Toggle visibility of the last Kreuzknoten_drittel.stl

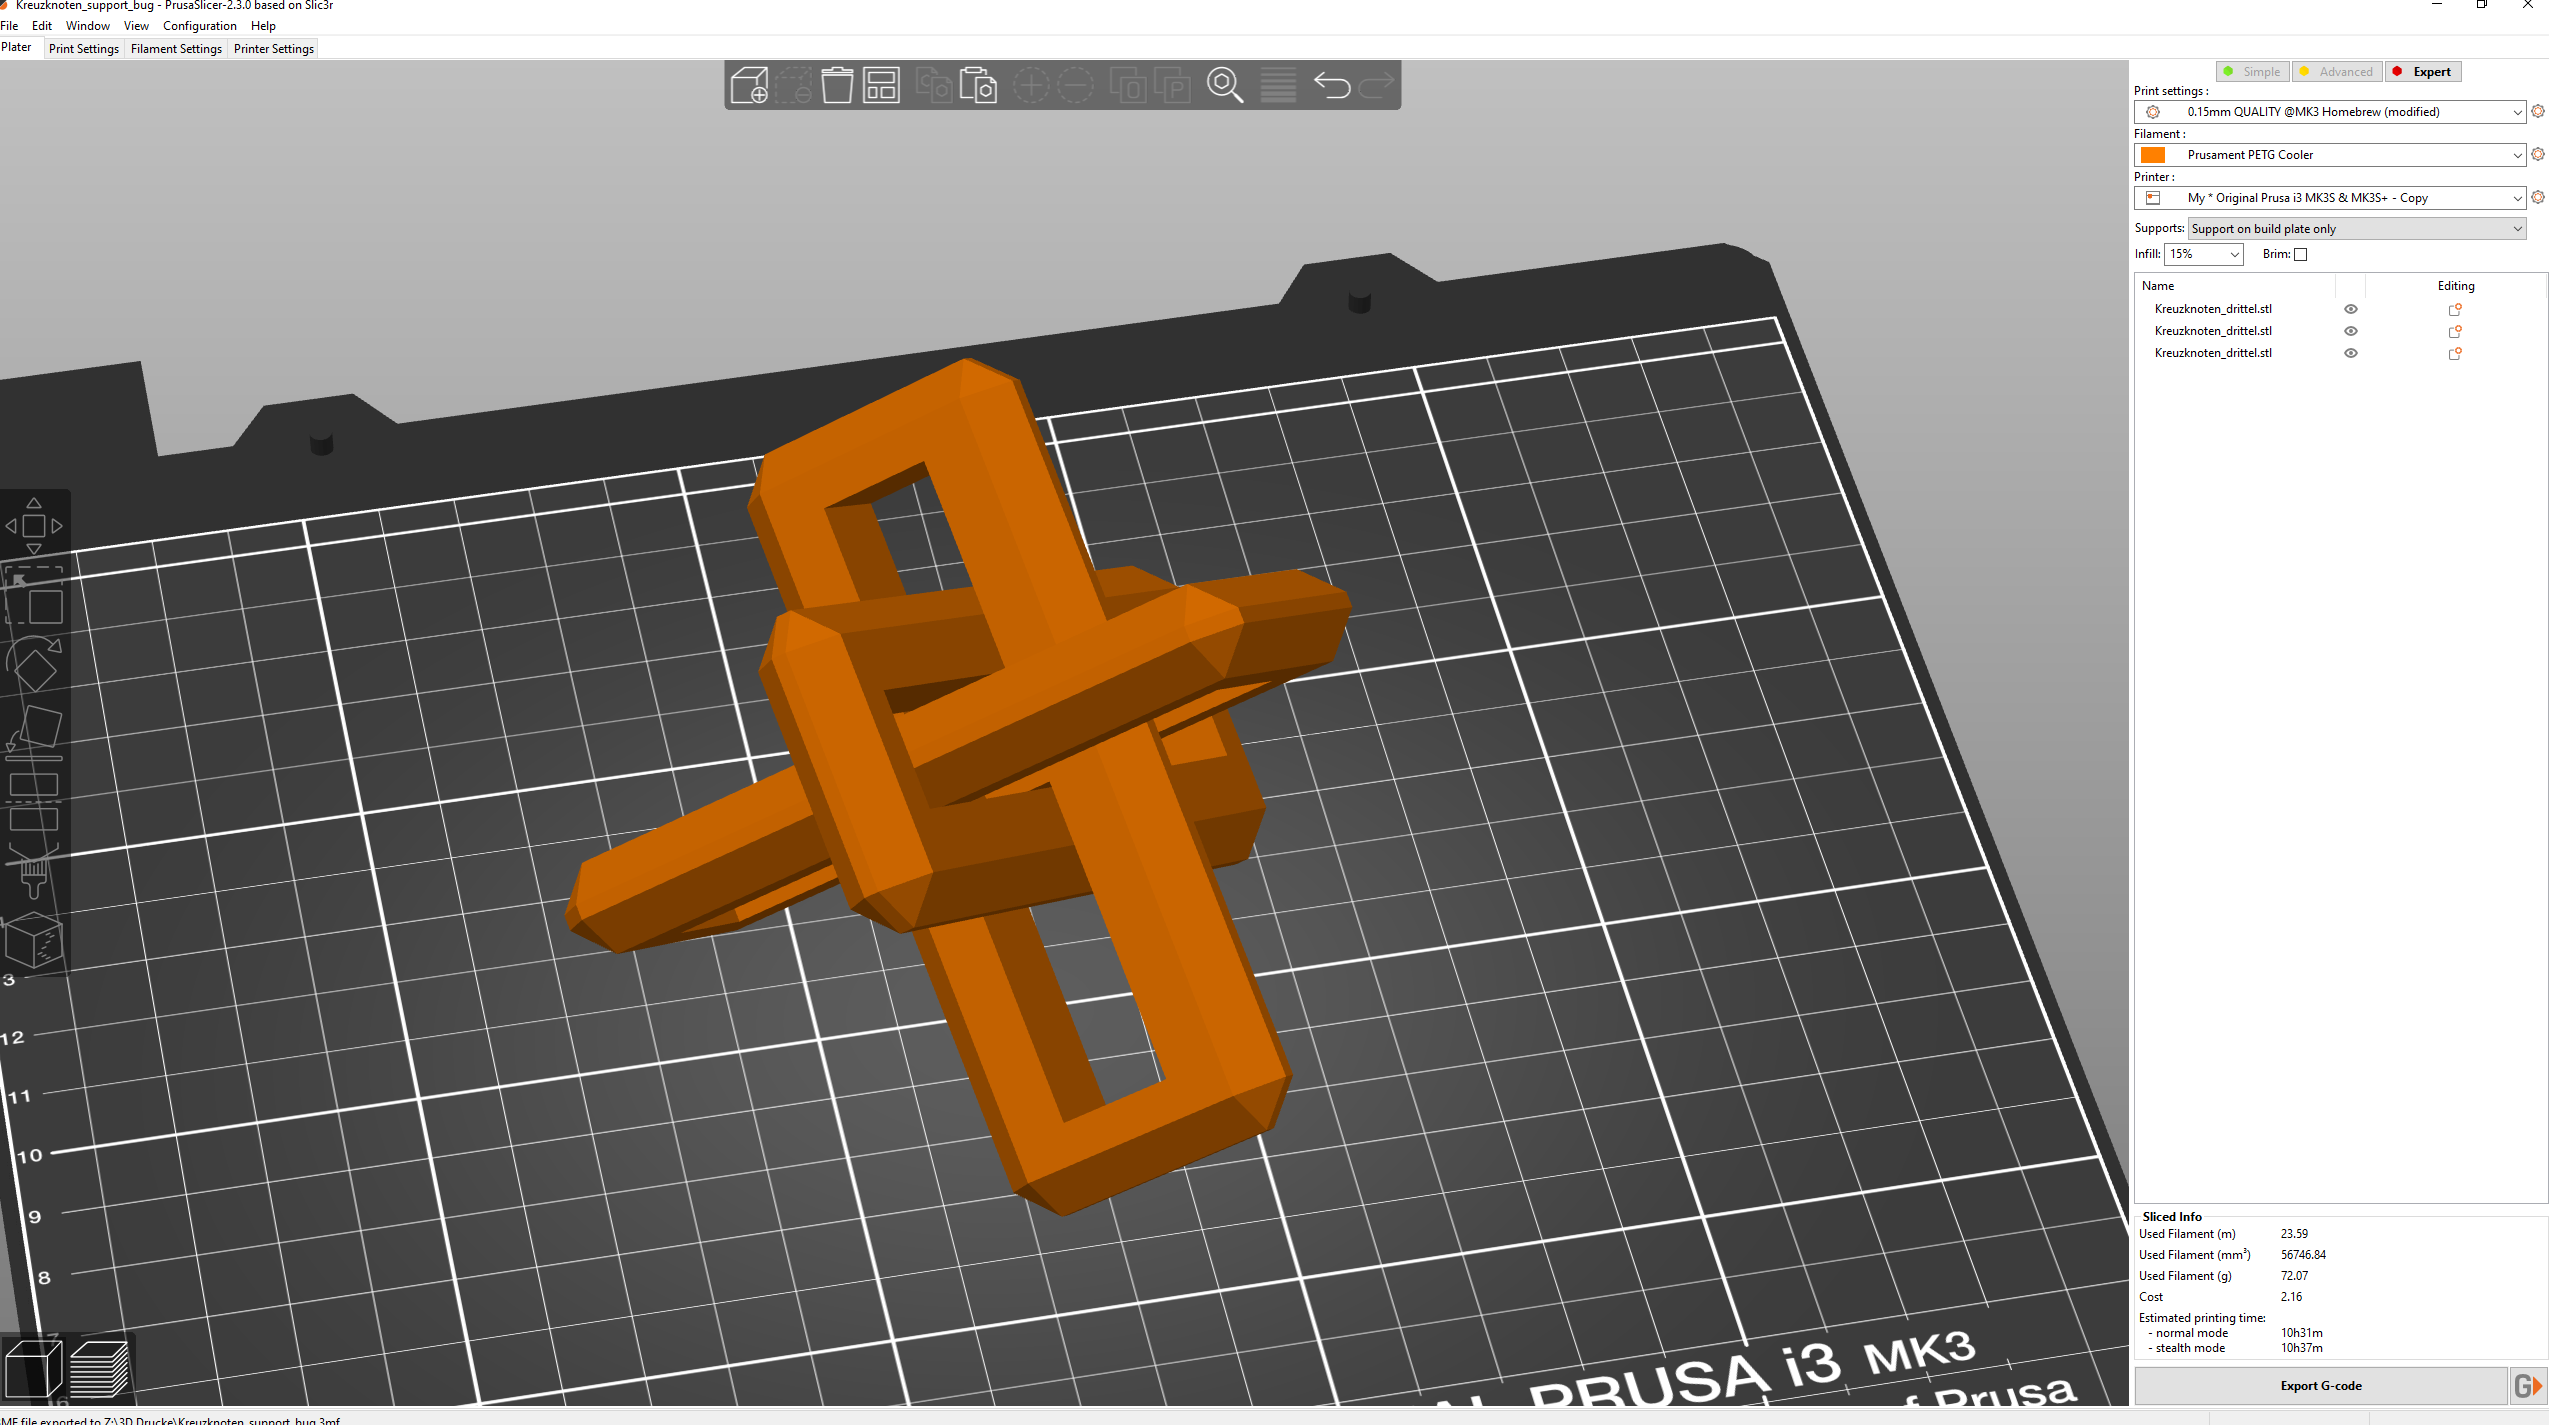pos(2350,353)
